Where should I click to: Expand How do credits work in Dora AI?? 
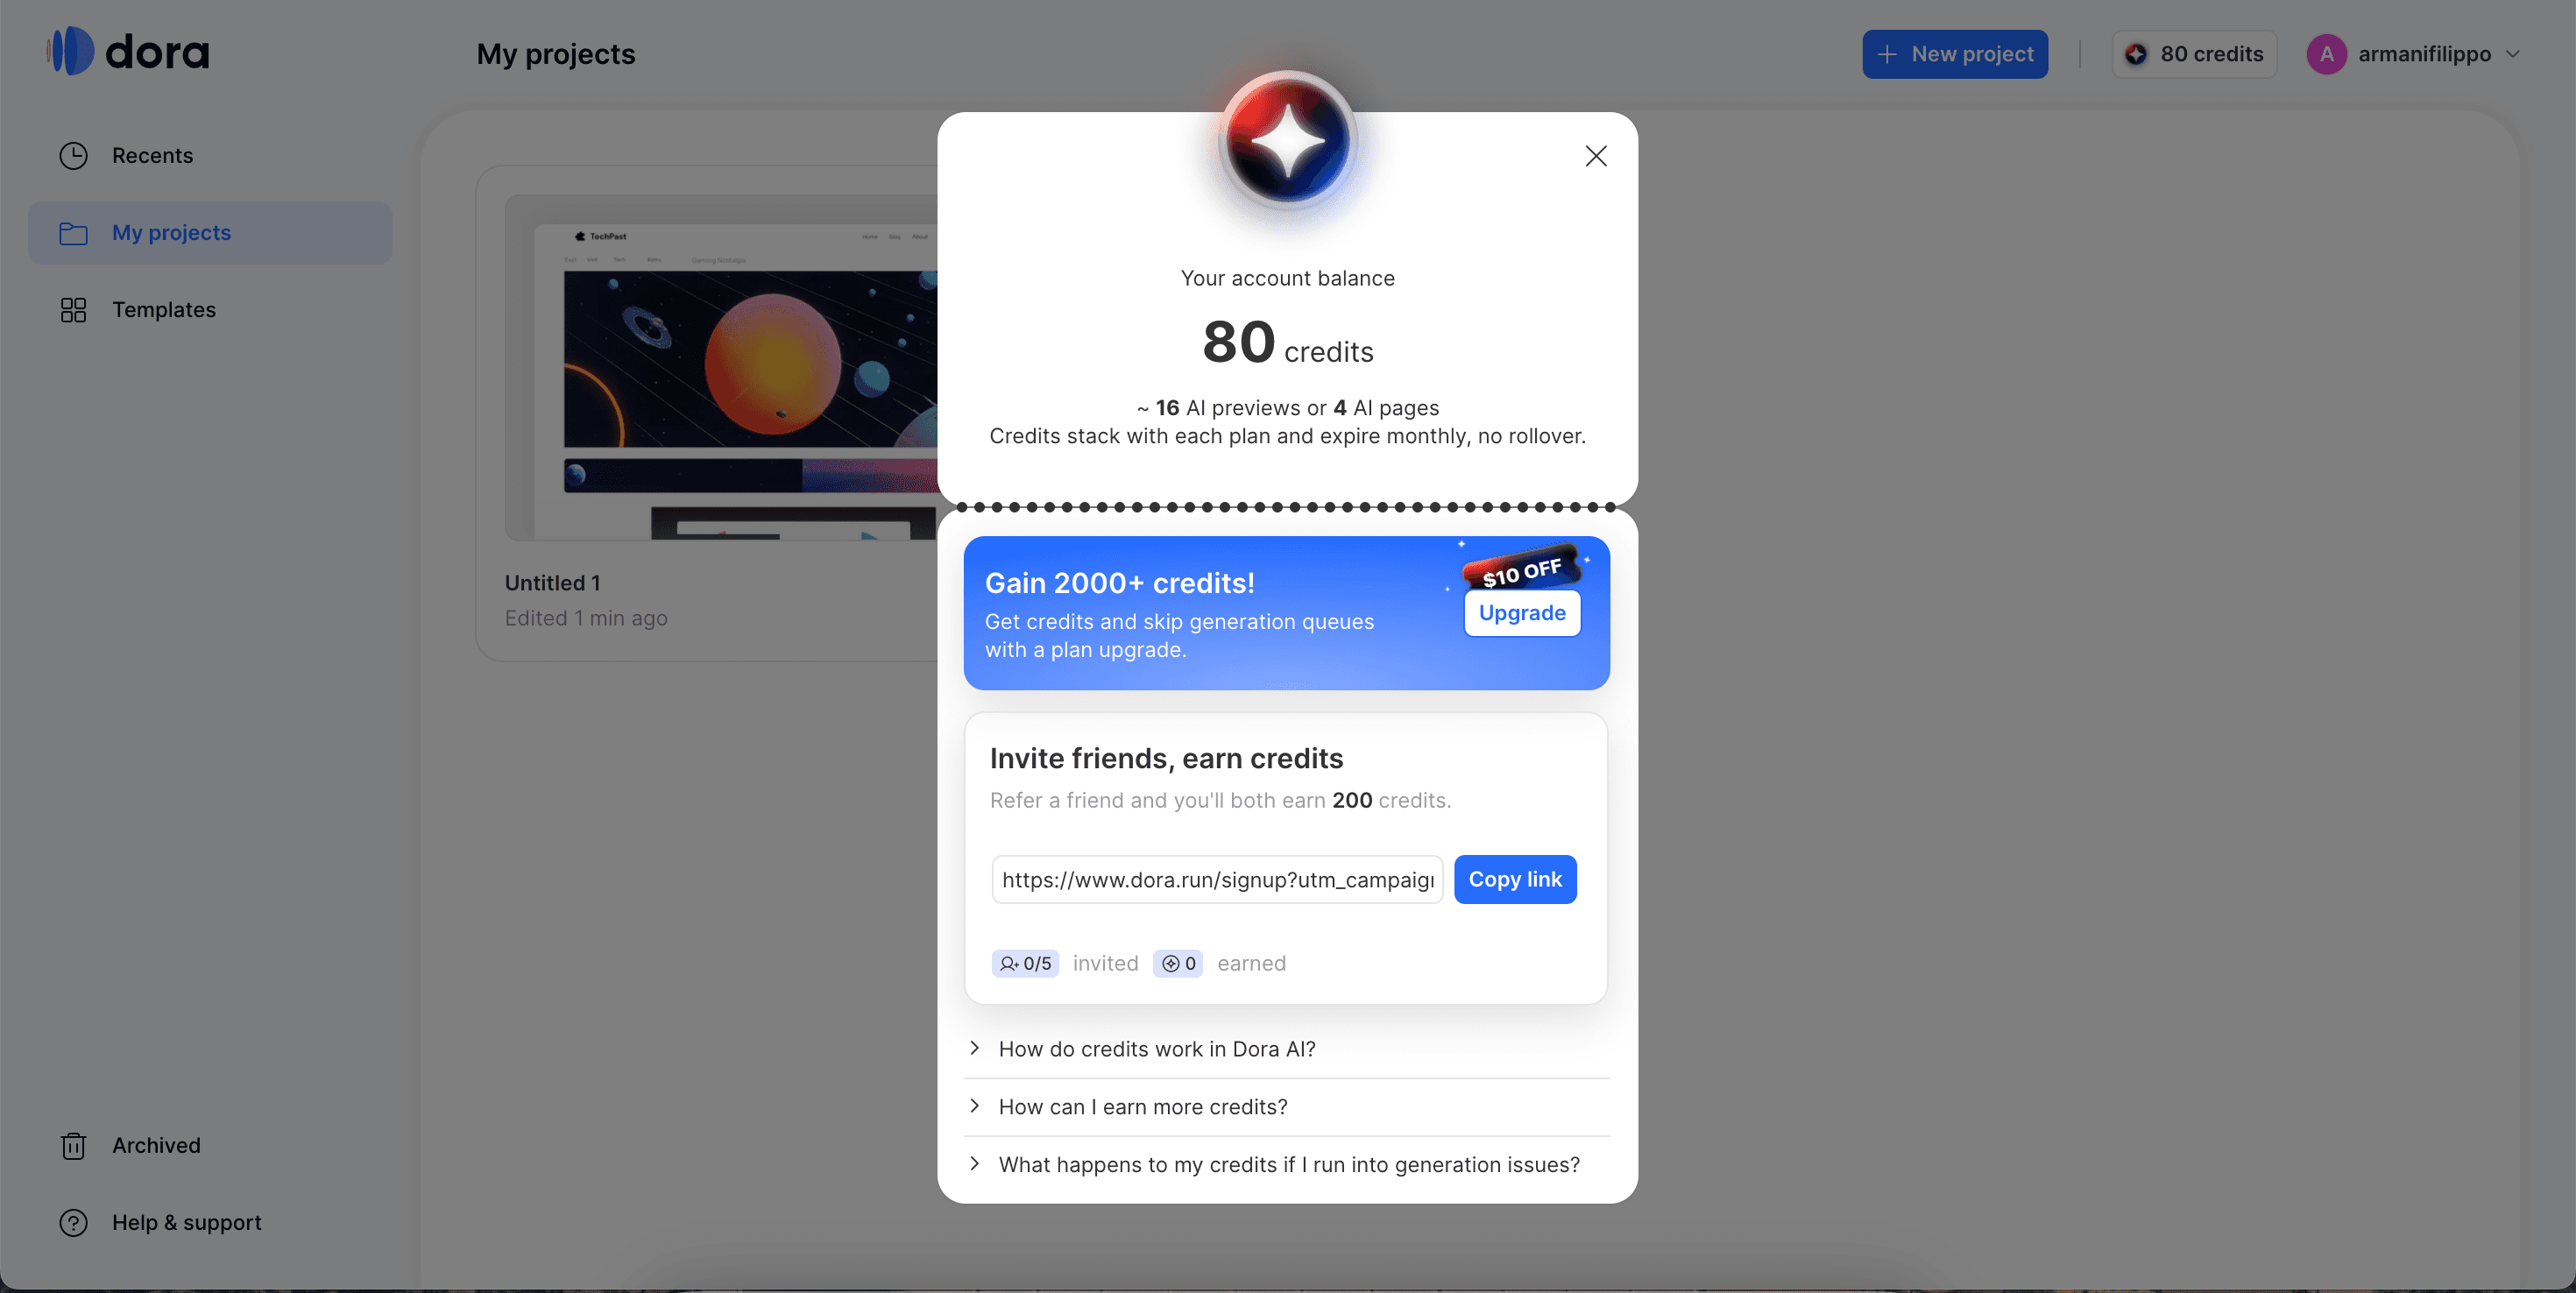tap(1286, 1049)
